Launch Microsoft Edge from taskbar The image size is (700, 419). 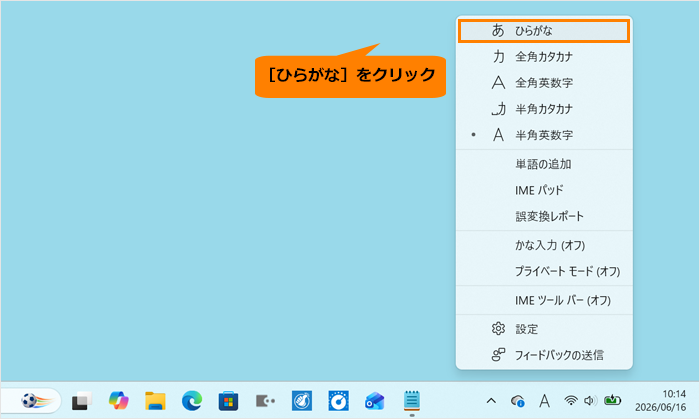tap(192, 401)
